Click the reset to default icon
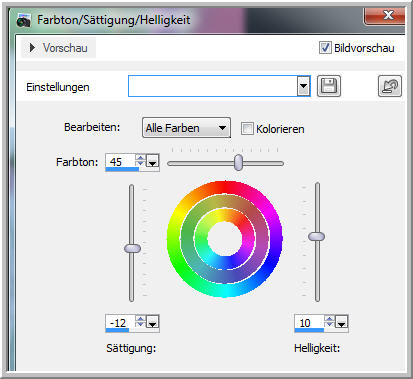Image resolution: width=413 pixels, height=379 pixels. (x=390, y=86)
